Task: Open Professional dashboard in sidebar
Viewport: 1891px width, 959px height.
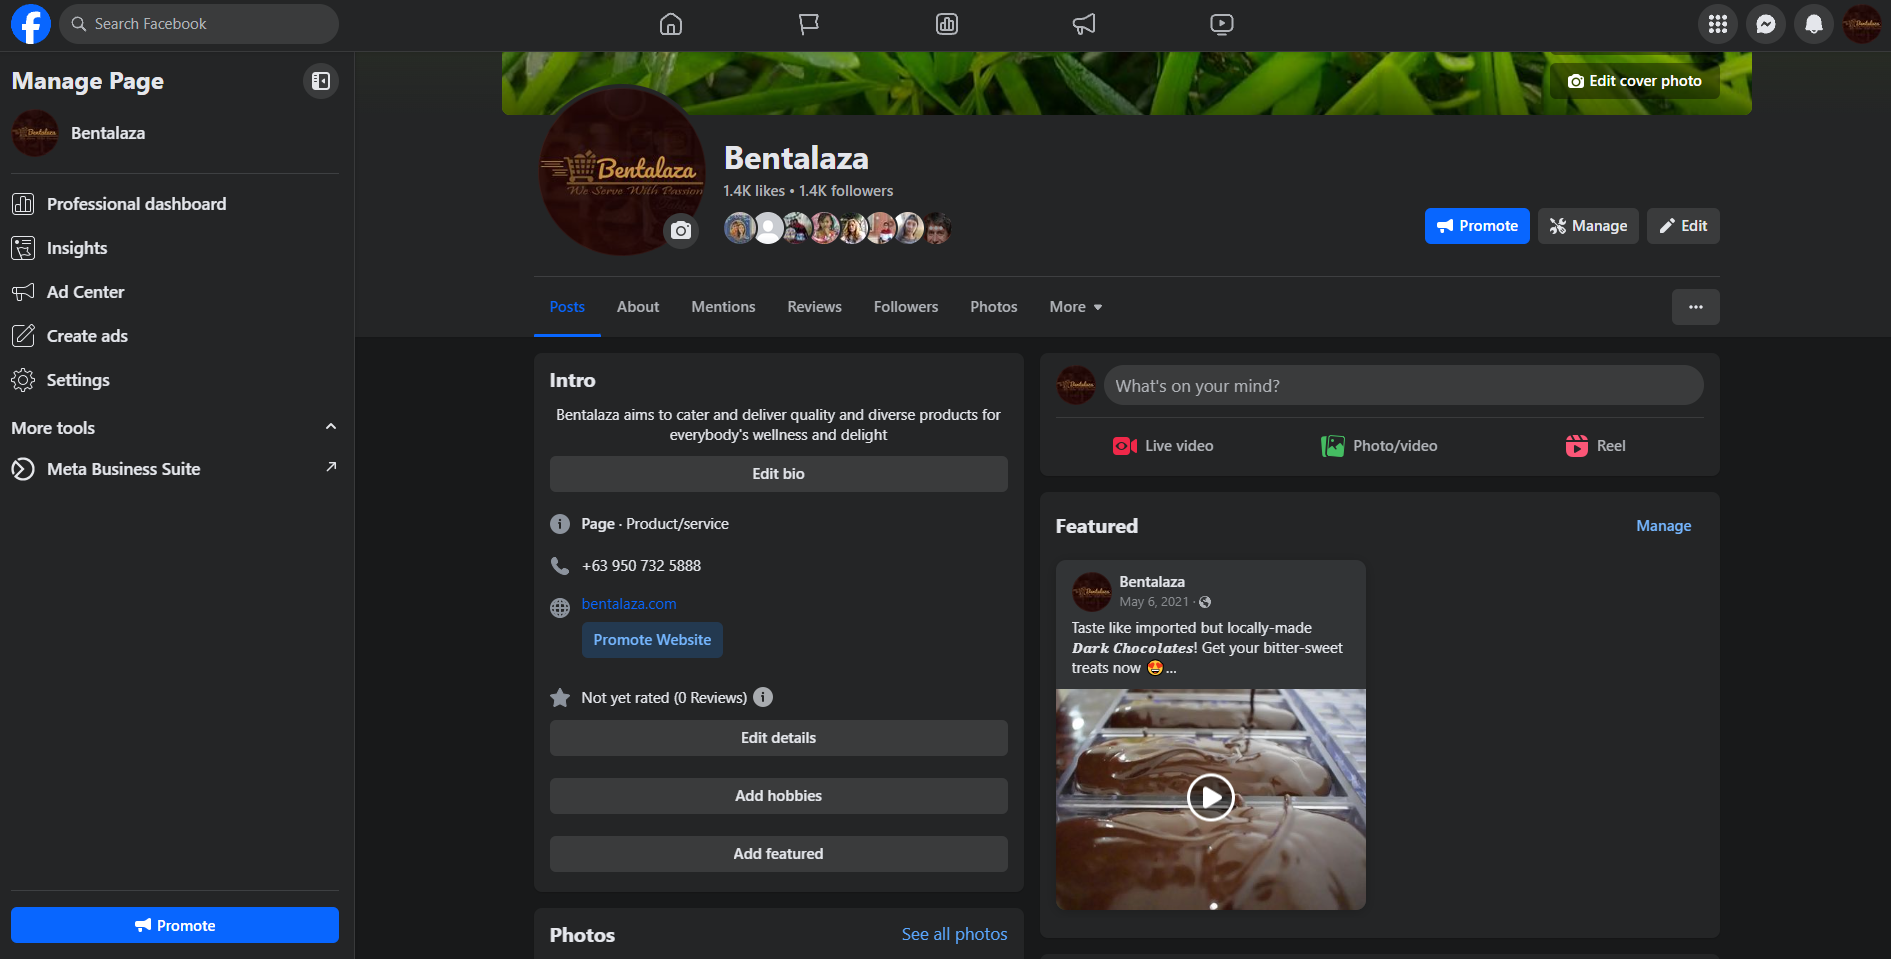Action: pos(175,204)
